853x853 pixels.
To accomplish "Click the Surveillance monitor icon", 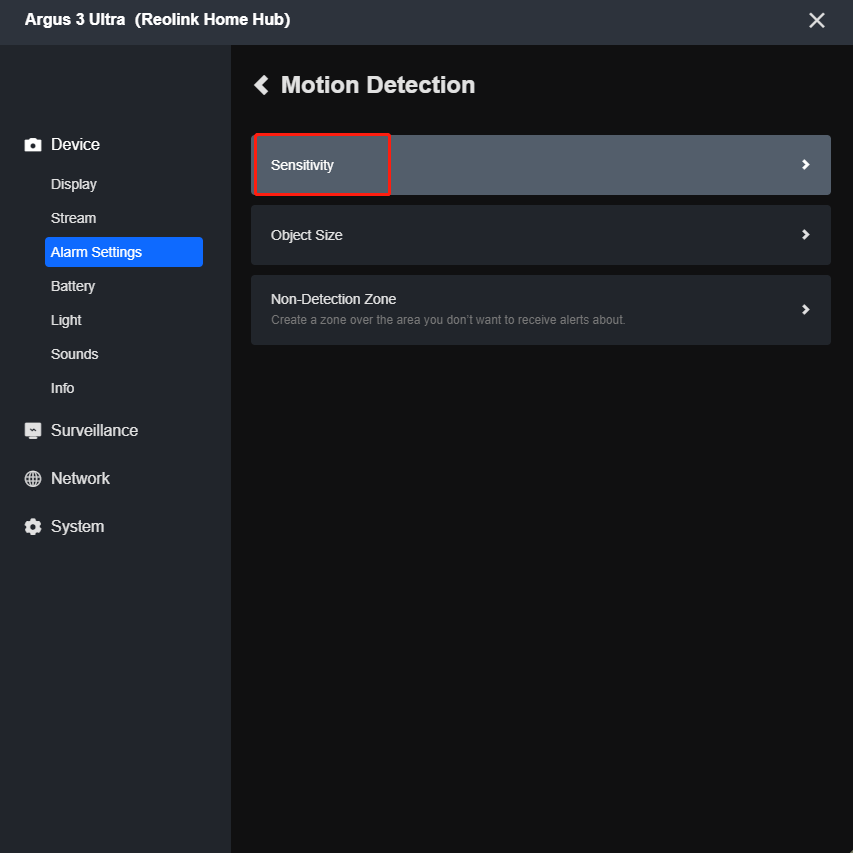I will 33,430.
